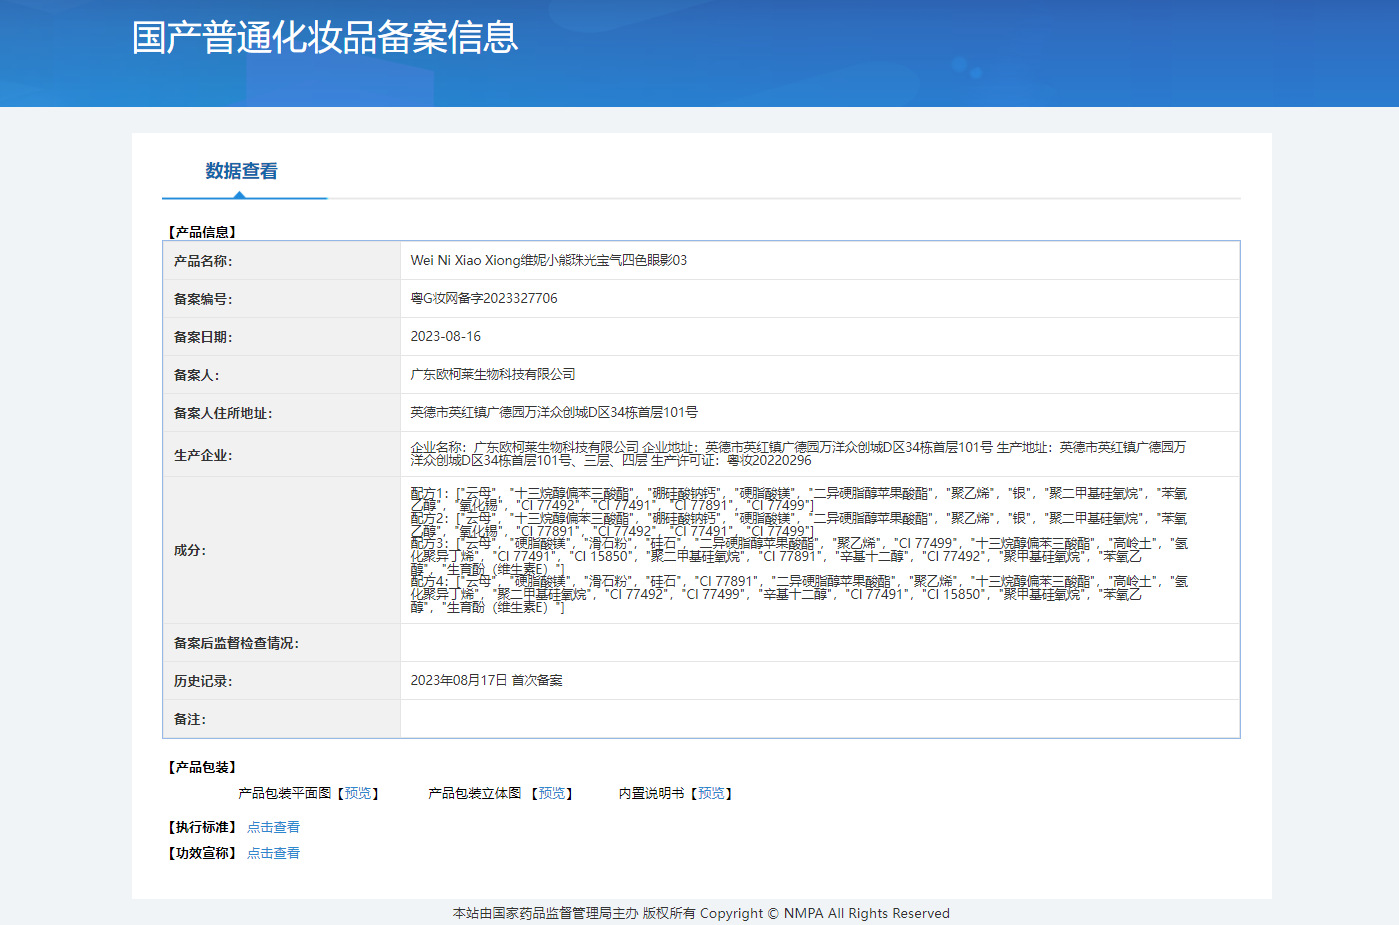Click the 备案日期 row label
The width and height of the screenshot is (1399, 925).
click(x=203, y=337)
